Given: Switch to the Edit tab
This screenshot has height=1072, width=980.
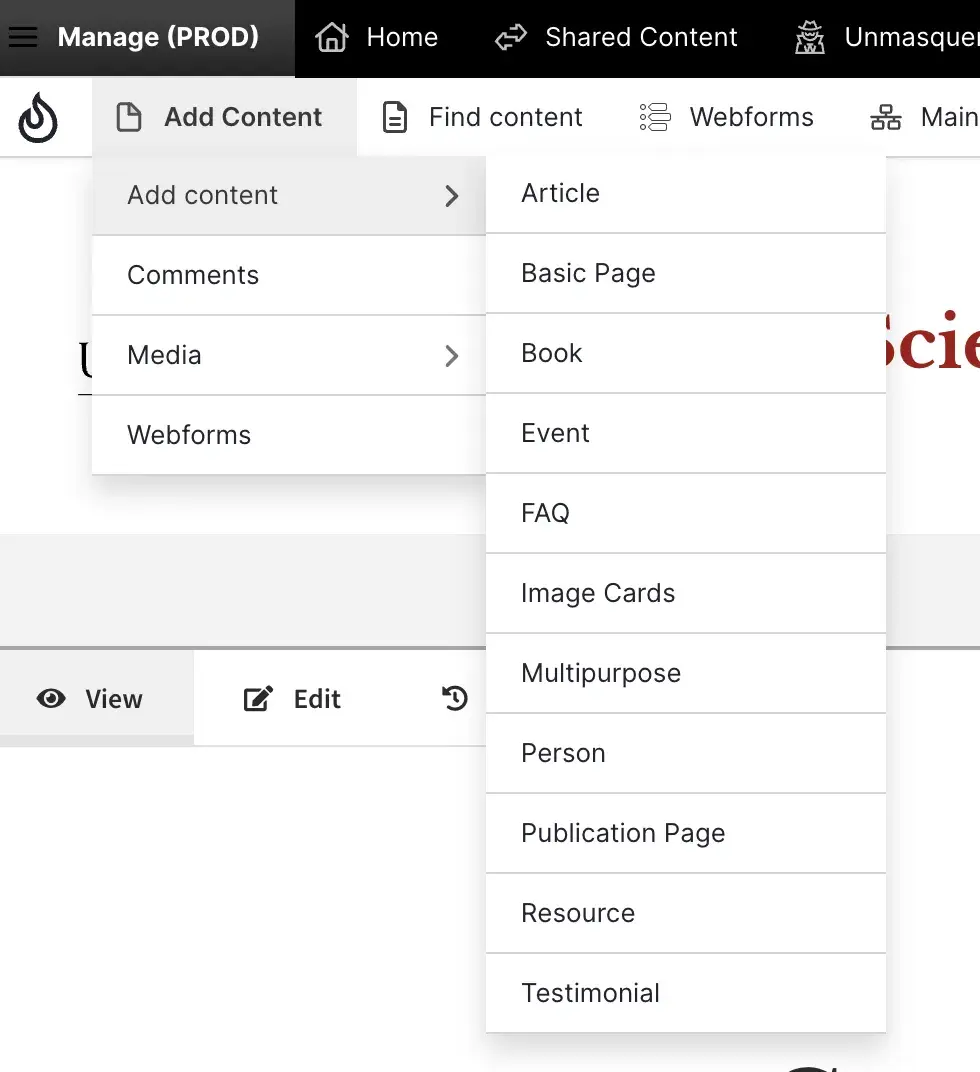Looking at the screenshot, I should [294, 699].
